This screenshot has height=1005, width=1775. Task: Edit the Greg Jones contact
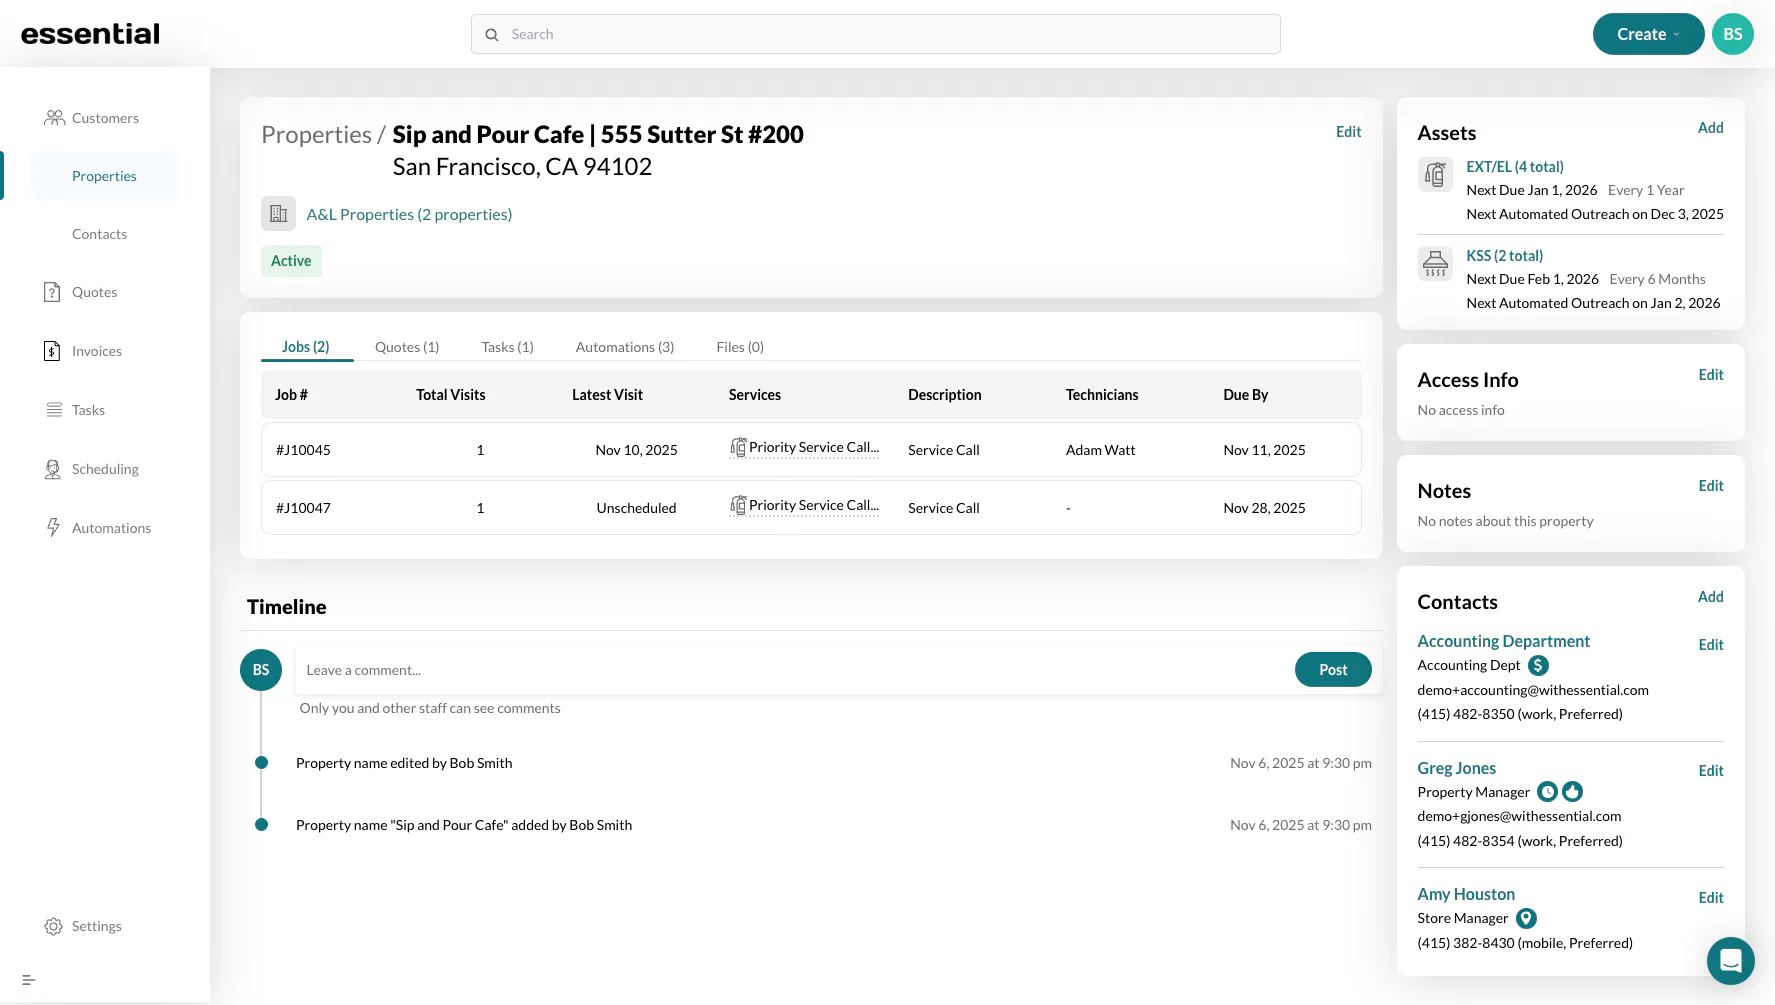point(1710,771)
